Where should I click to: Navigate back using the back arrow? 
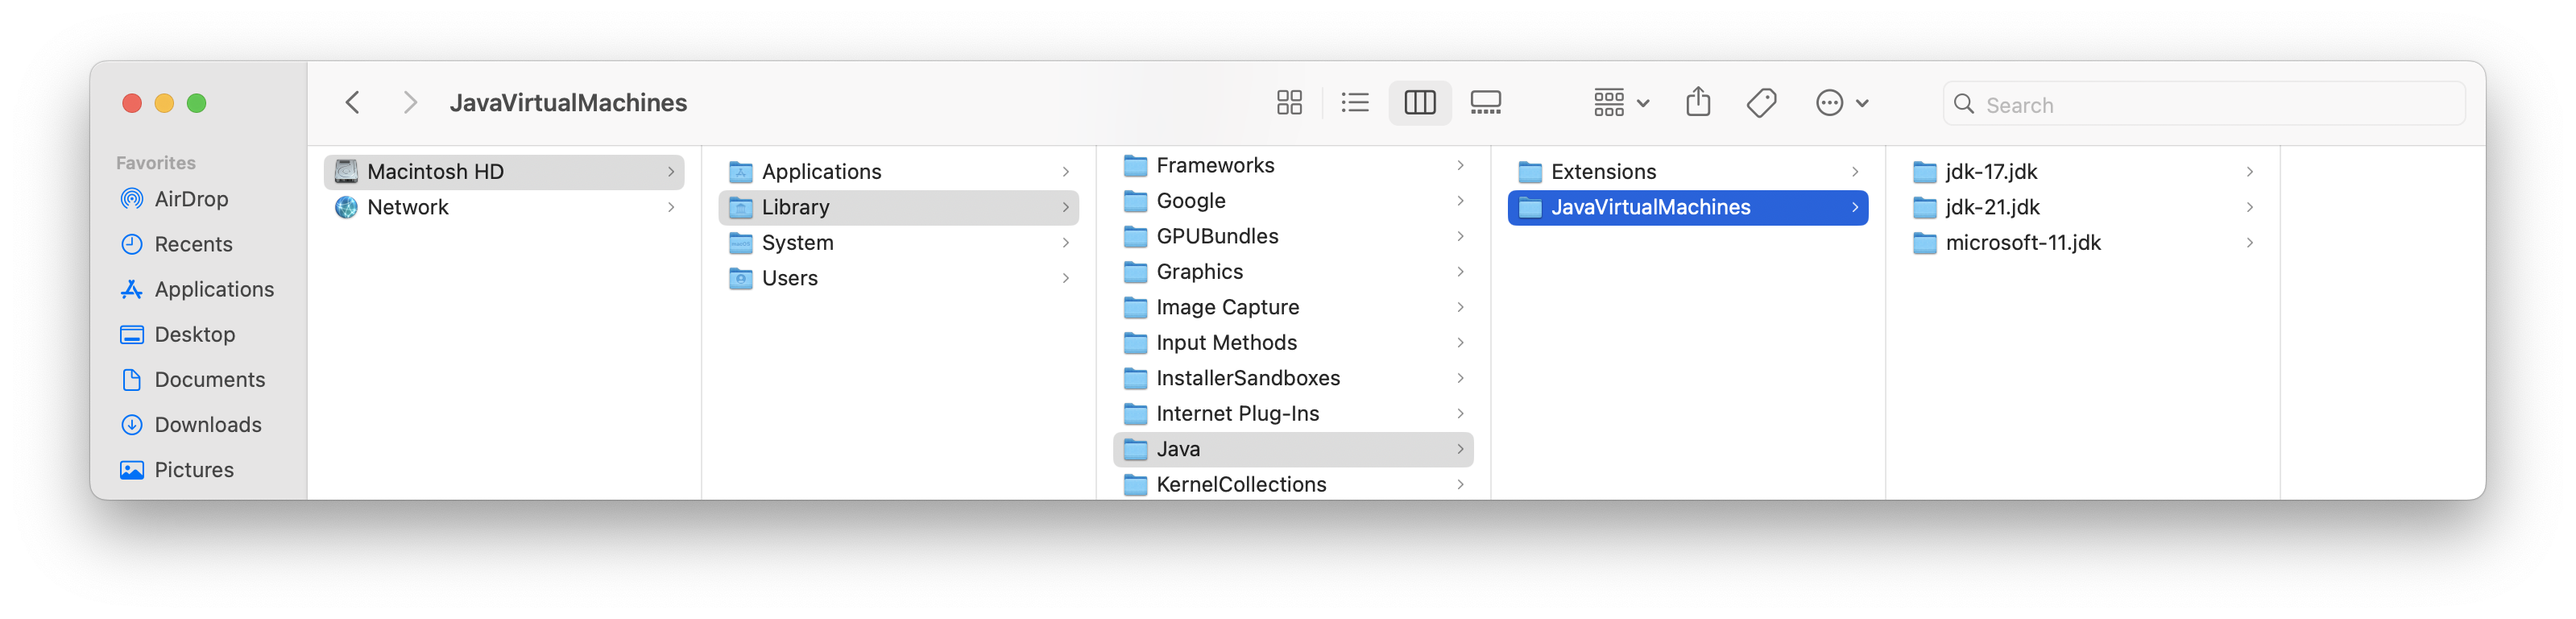tap(352, 102)
